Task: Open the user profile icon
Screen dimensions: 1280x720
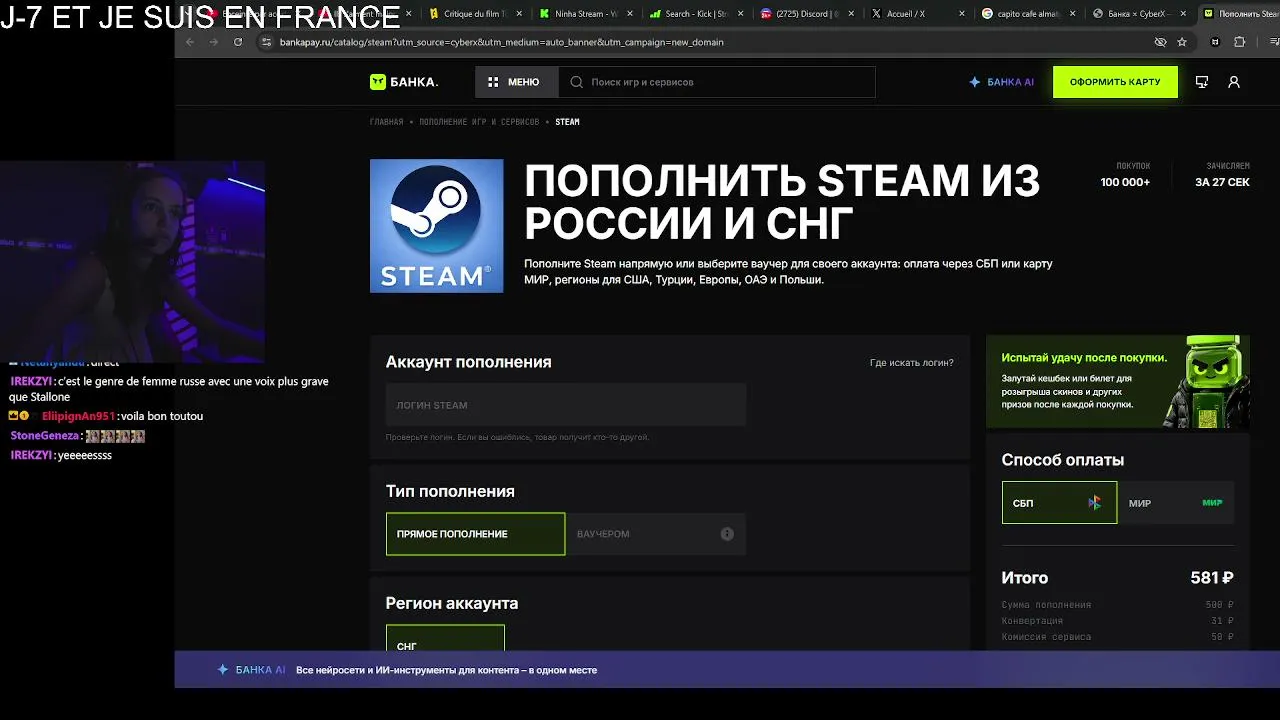Action: [x=1234, y=82]
